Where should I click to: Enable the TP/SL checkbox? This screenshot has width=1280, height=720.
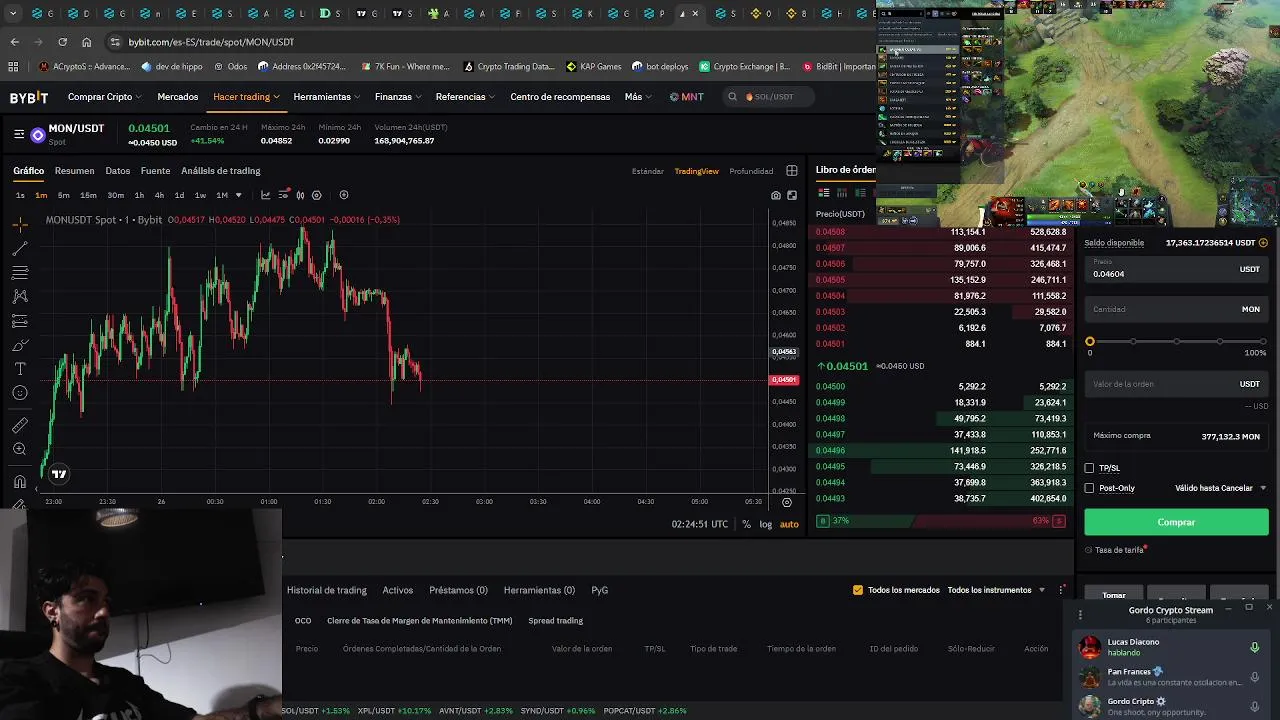(1089, 468)
